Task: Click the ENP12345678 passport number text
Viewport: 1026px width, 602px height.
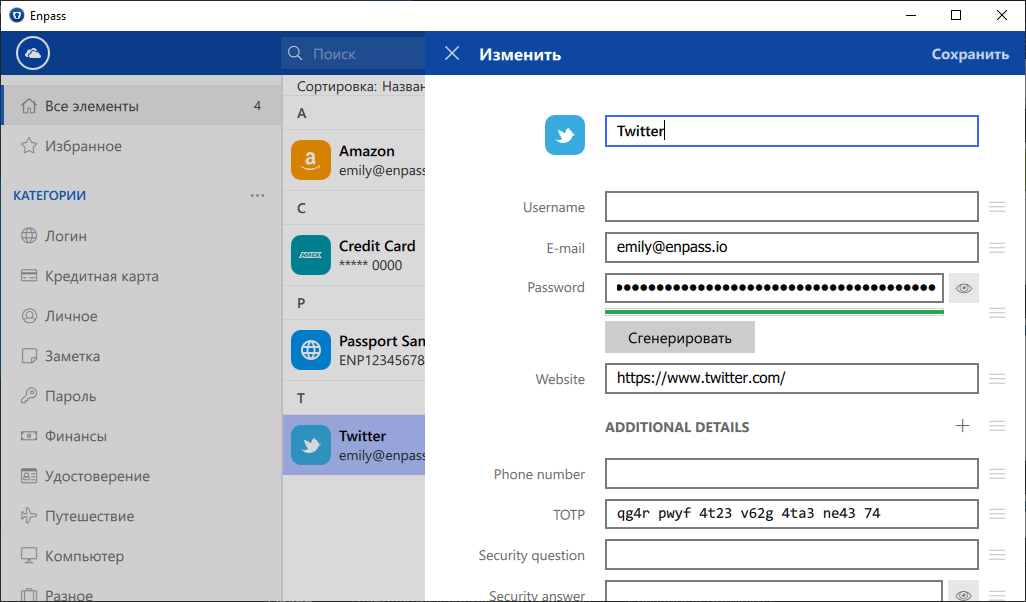Action: coord(381,361)
